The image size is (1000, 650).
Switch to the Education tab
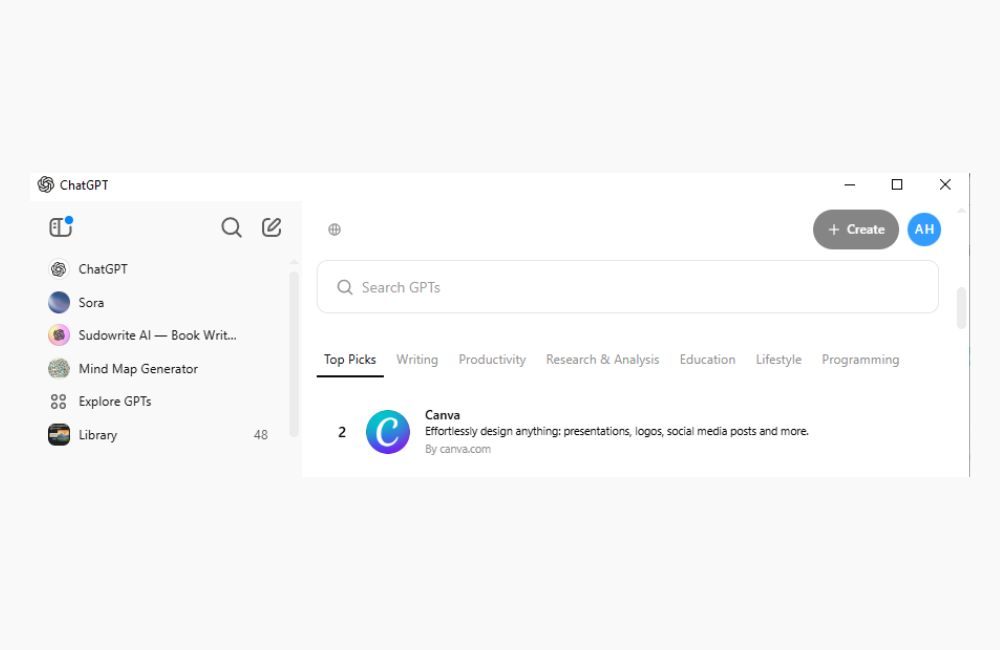pos(707,360)
